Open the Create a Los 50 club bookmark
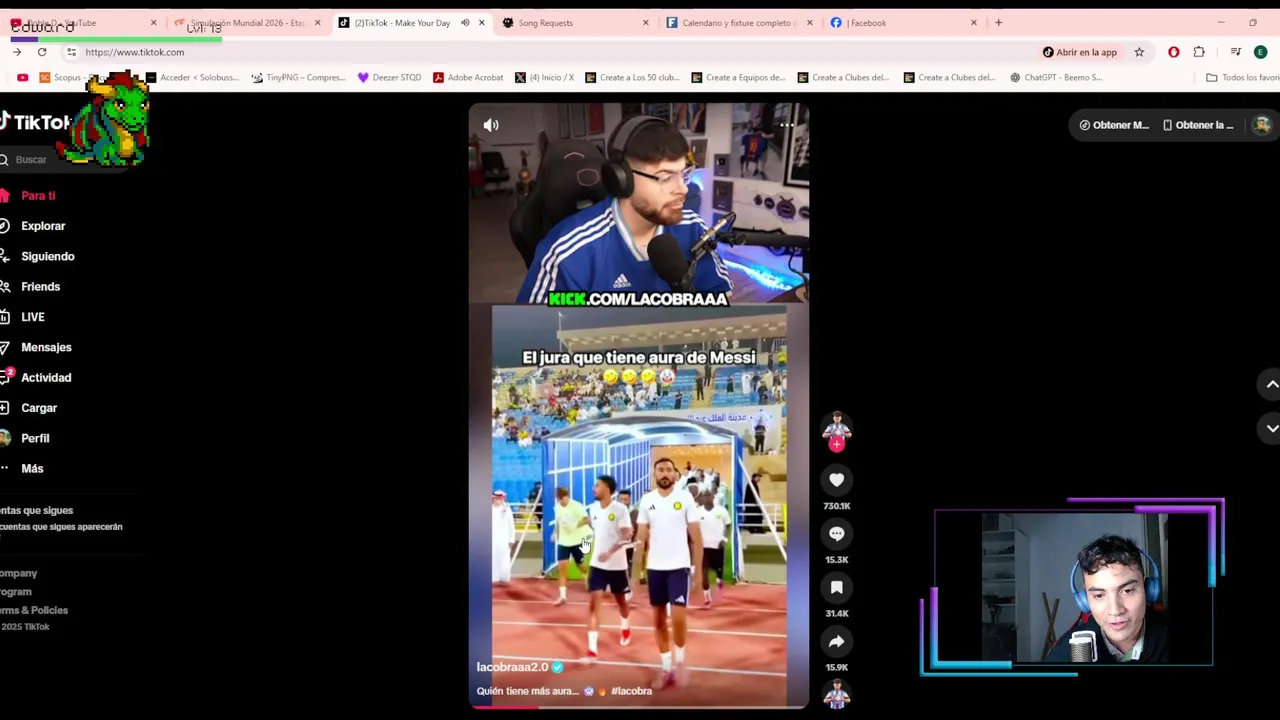Image resolution: width=1280 pixels, height=720 pixels. tap(632, 77)
